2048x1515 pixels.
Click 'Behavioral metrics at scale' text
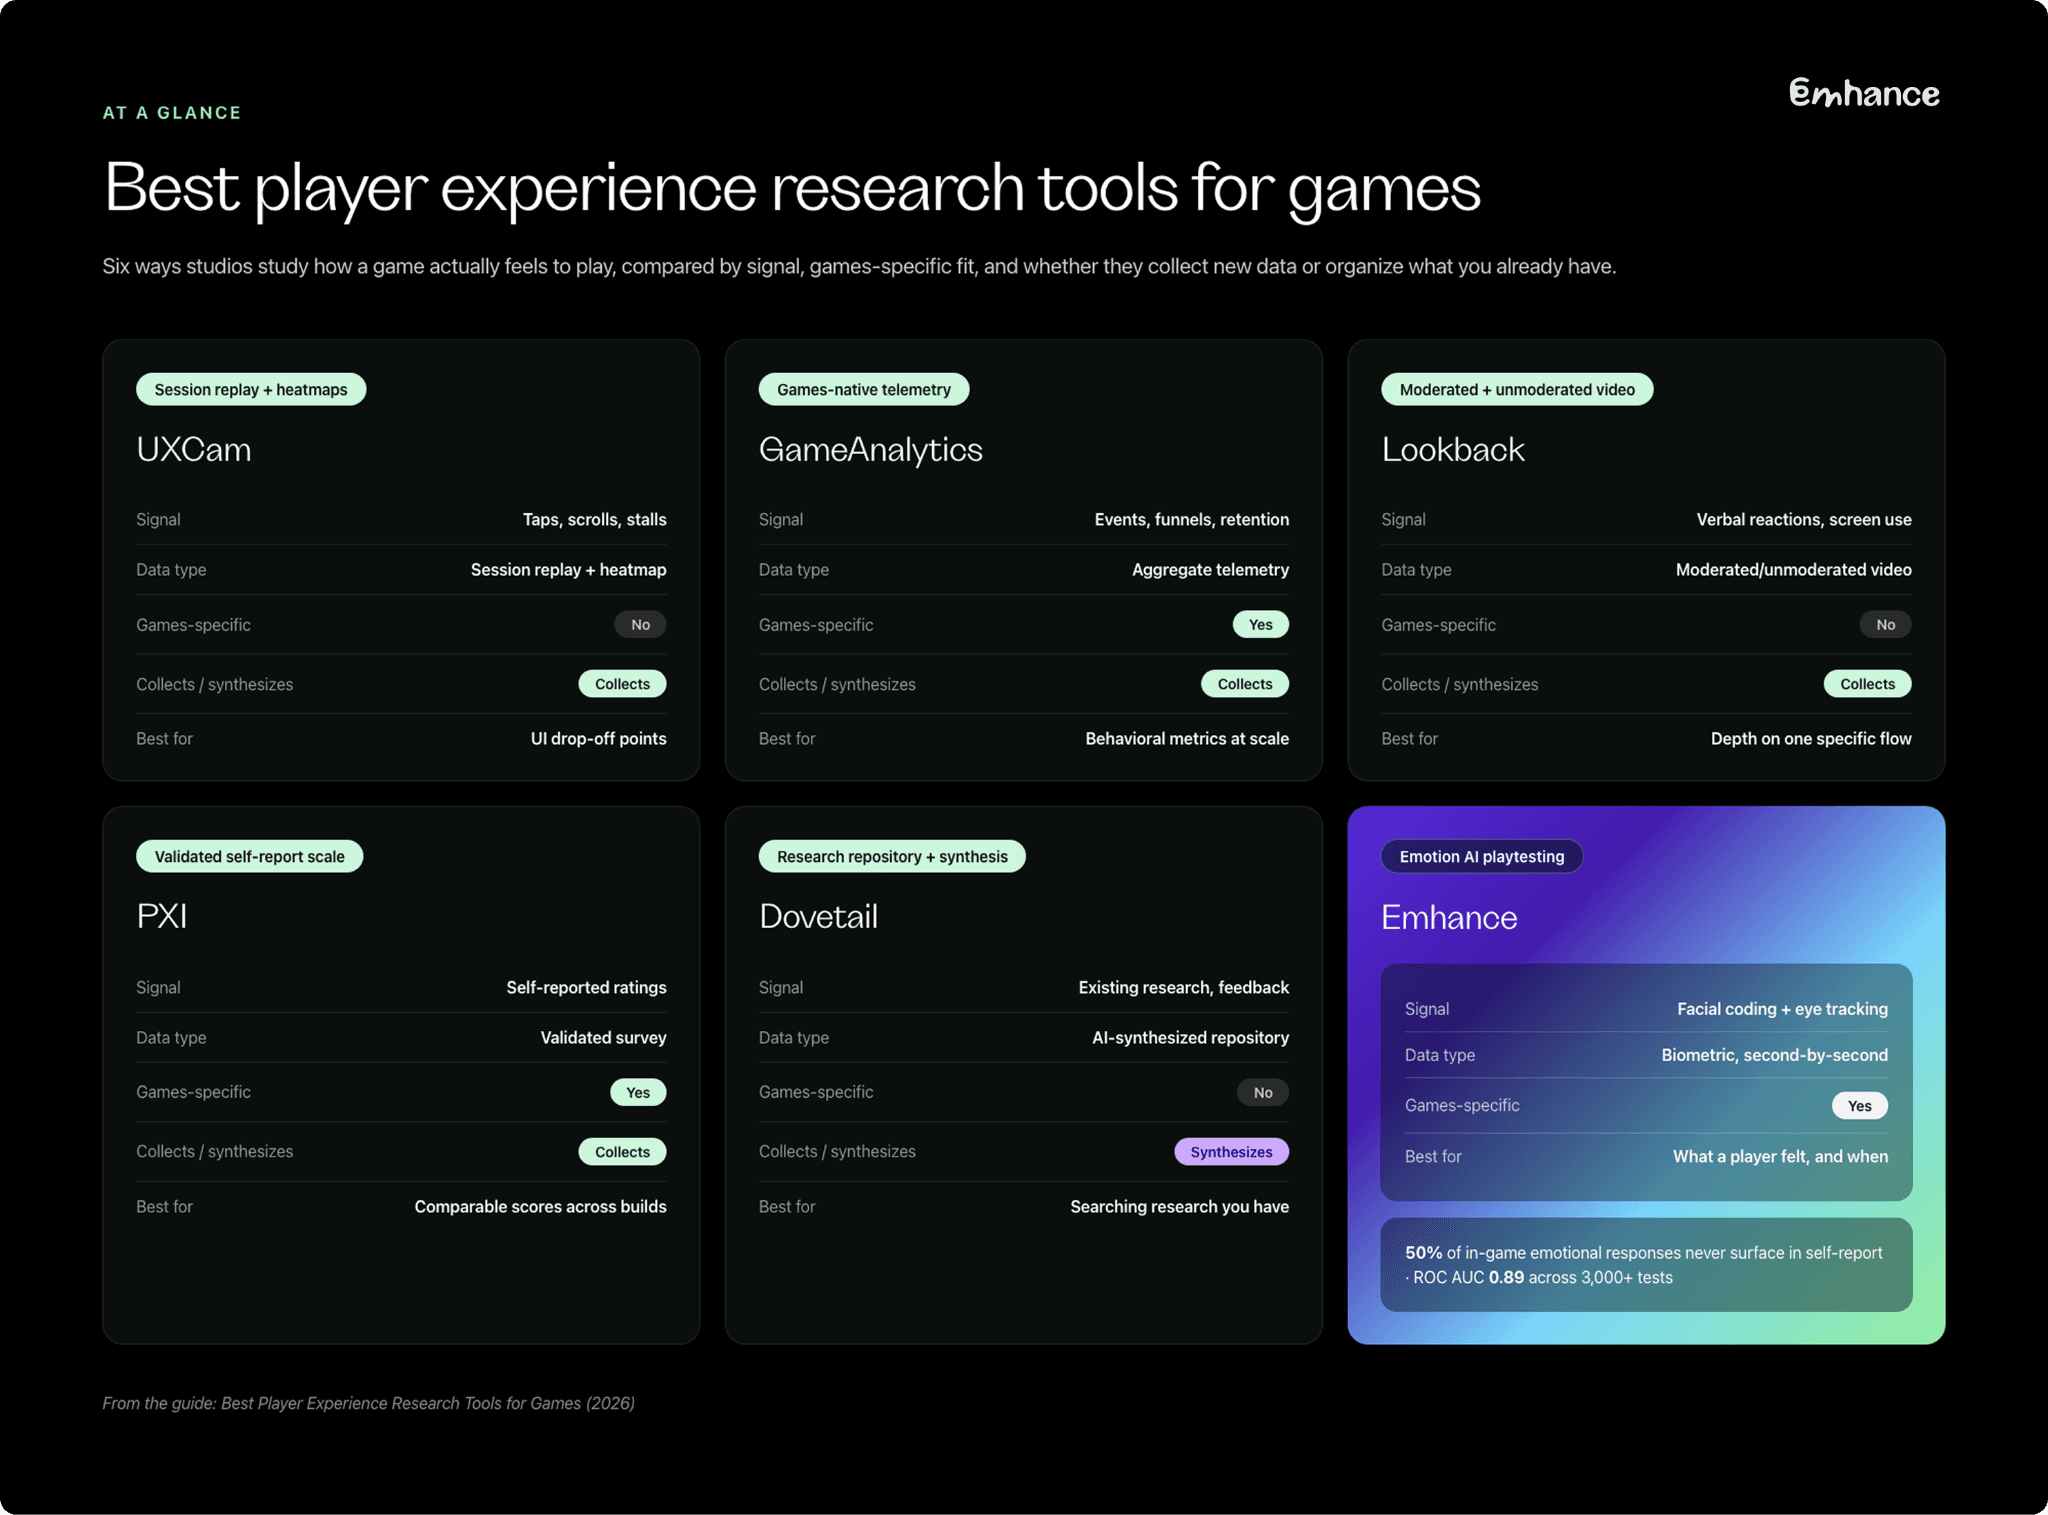pyautogui.click(x=1187, y=738)
